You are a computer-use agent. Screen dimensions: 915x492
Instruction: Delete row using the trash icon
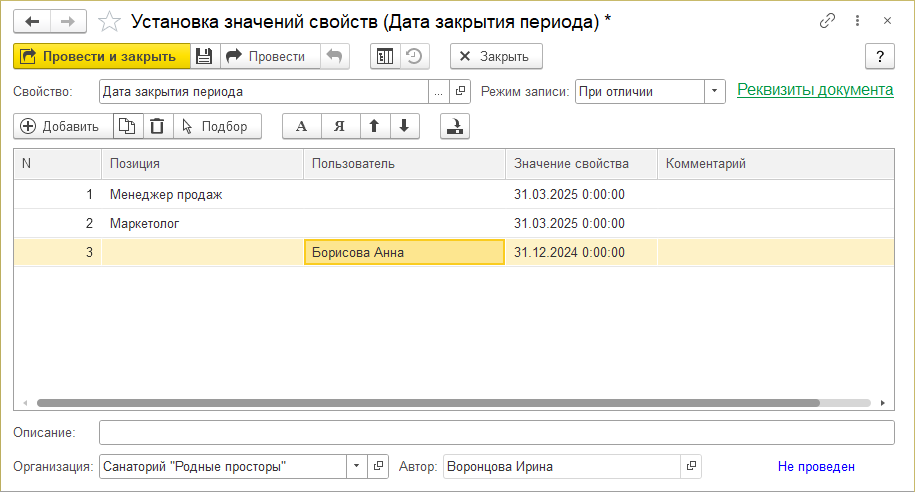click(x=157, y=126)
